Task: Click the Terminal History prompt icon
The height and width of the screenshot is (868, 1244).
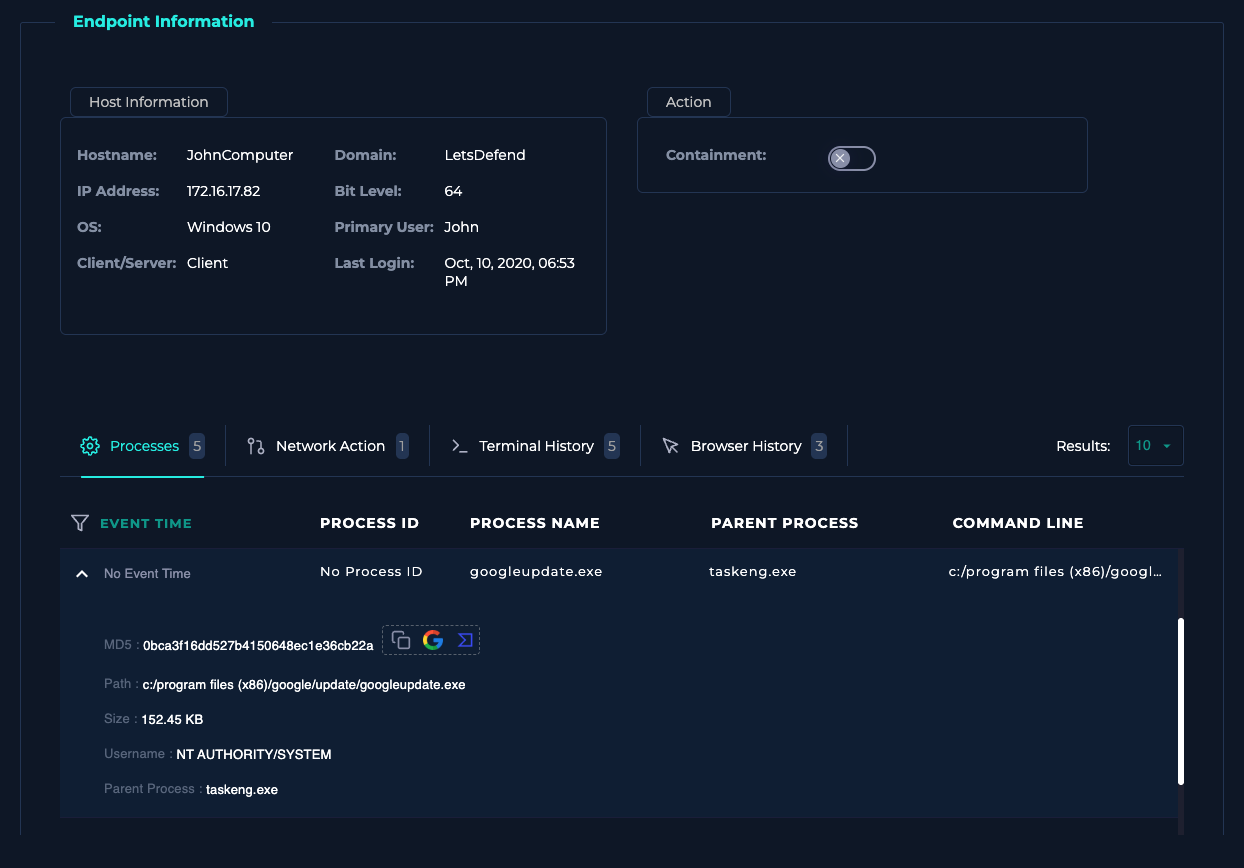Action: pos(460,446)
